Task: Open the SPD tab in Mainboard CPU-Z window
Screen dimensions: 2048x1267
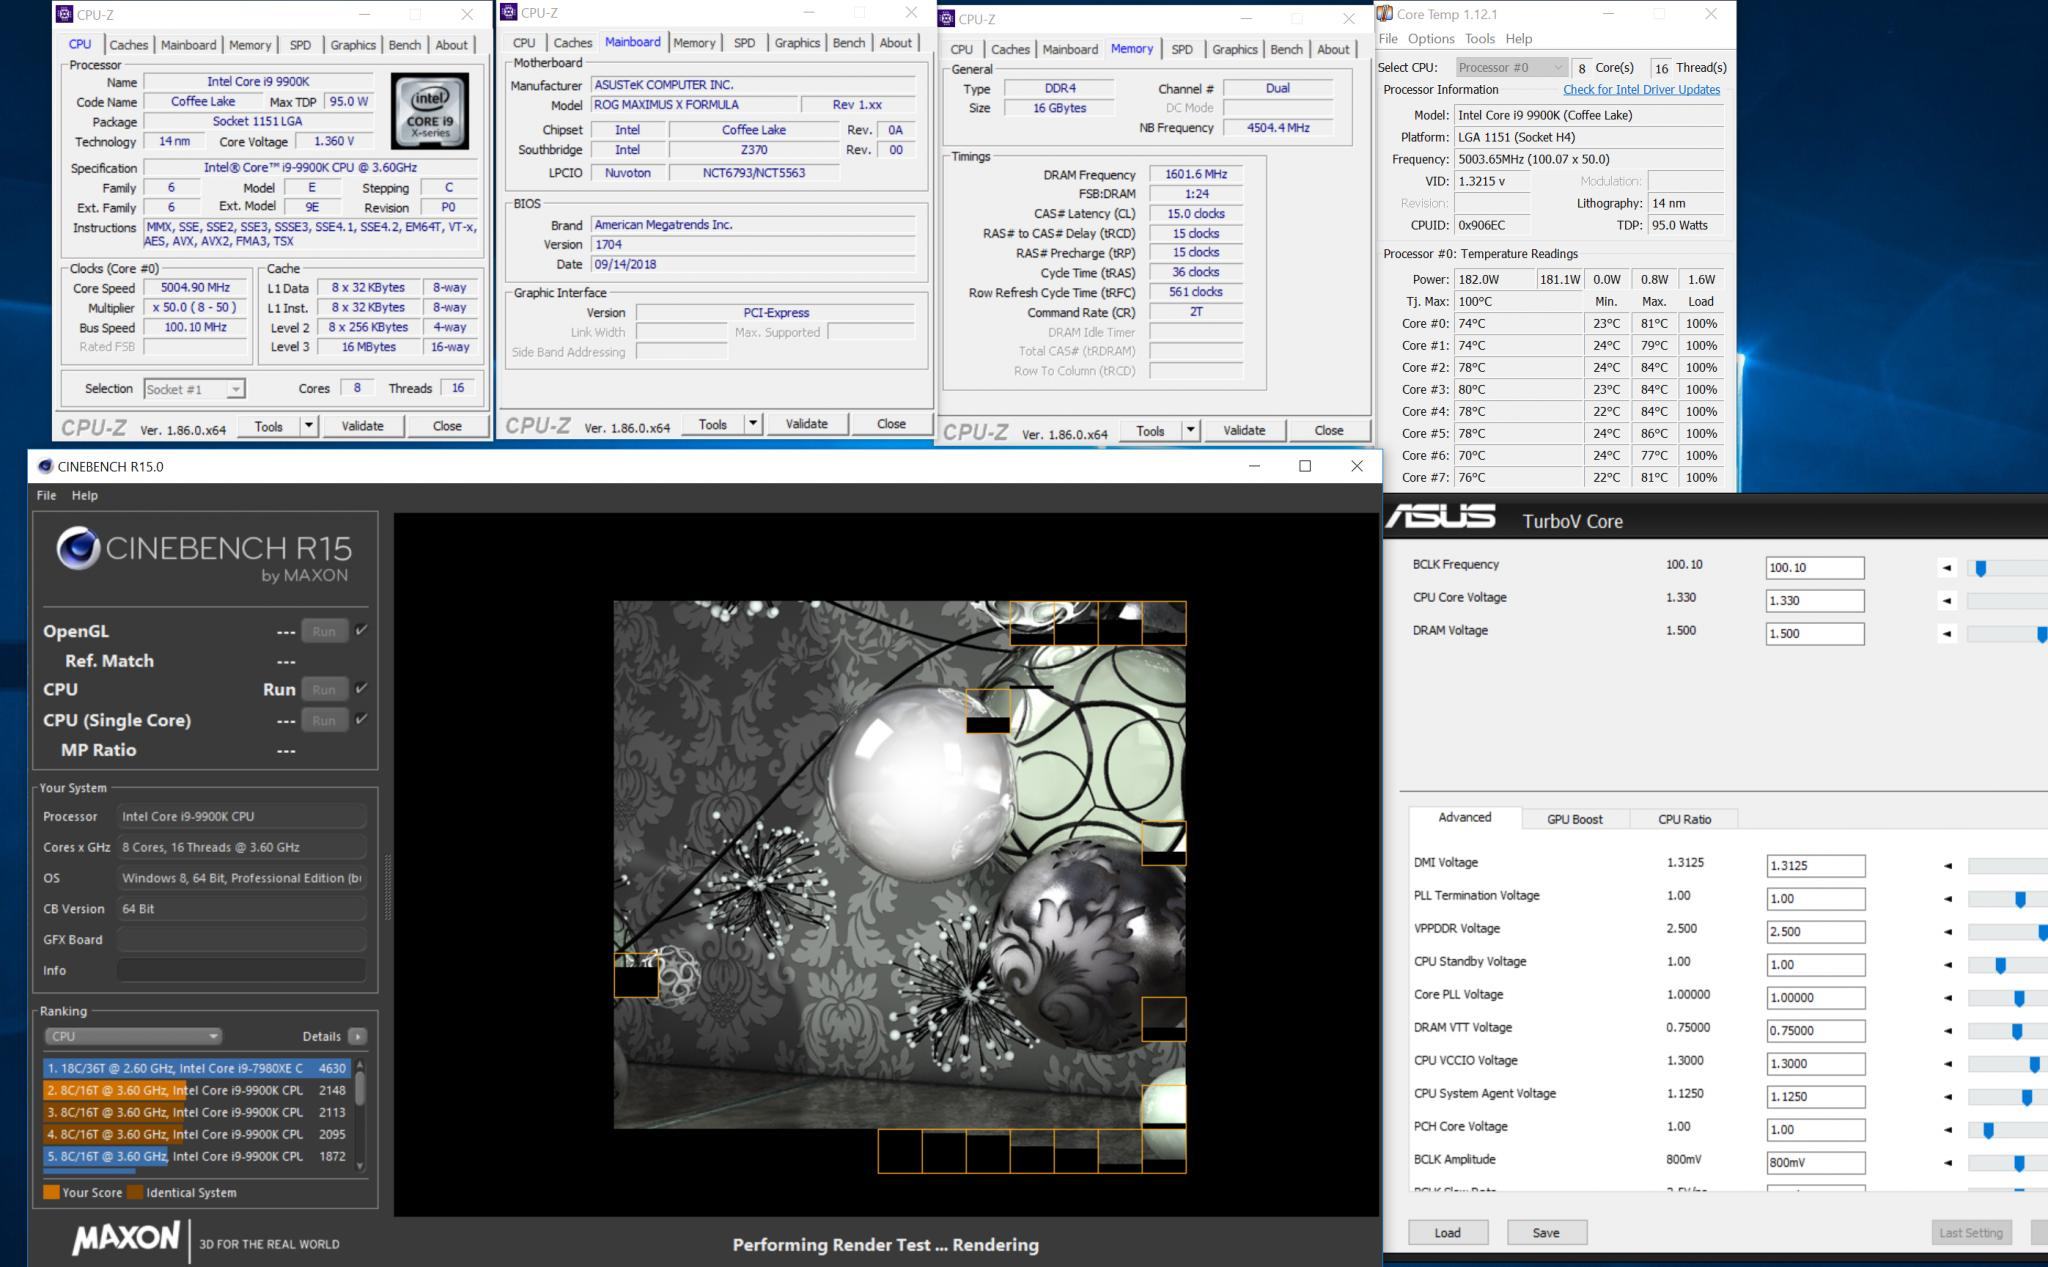Action: coord(744,43)
